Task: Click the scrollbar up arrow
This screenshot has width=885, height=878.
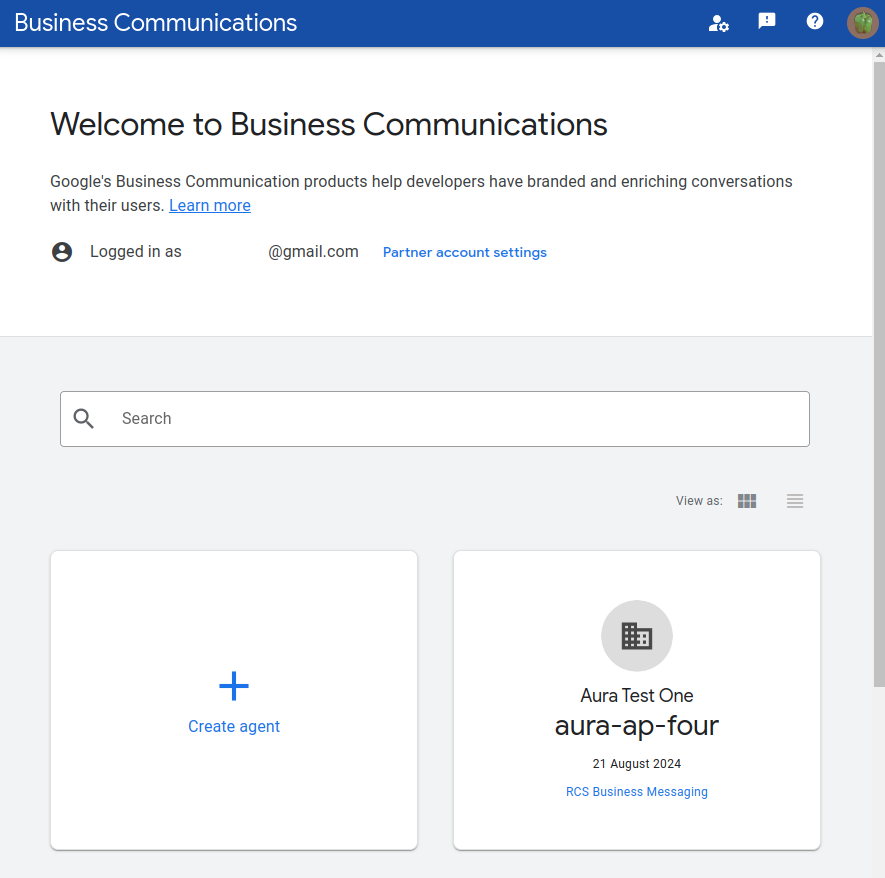Action: (879, 55)
